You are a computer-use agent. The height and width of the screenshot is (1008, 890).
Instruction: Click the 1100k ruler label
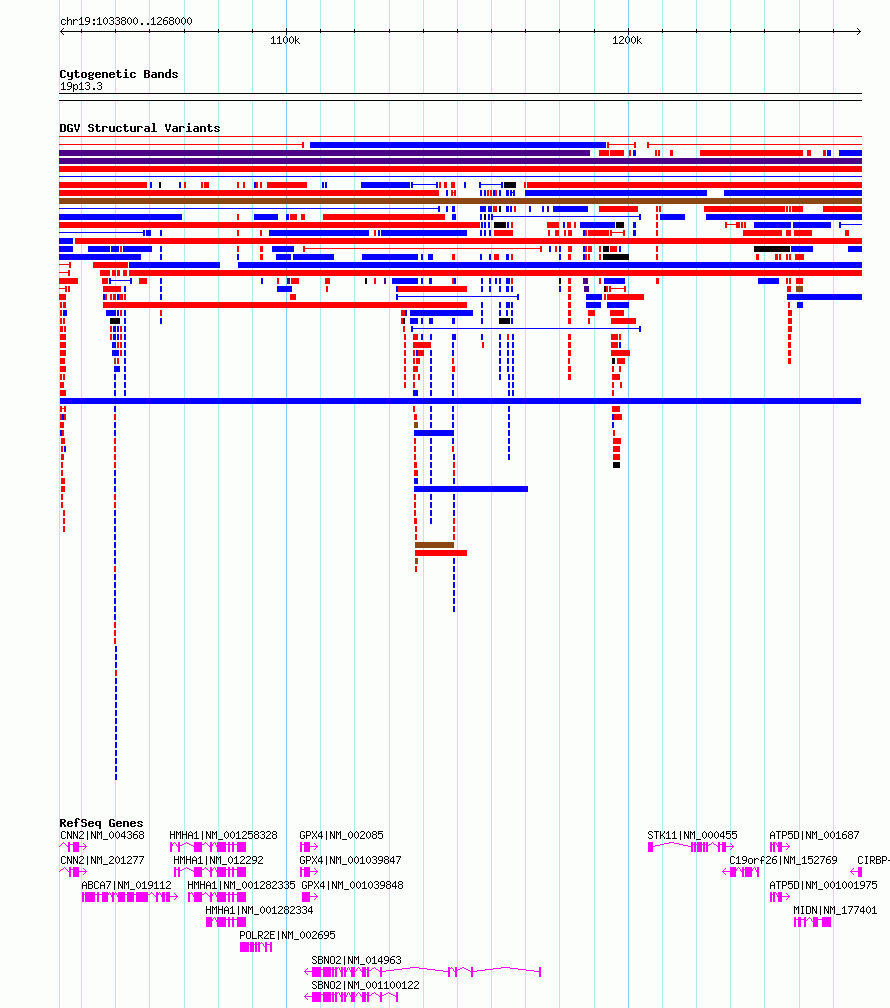pos(285,40)
